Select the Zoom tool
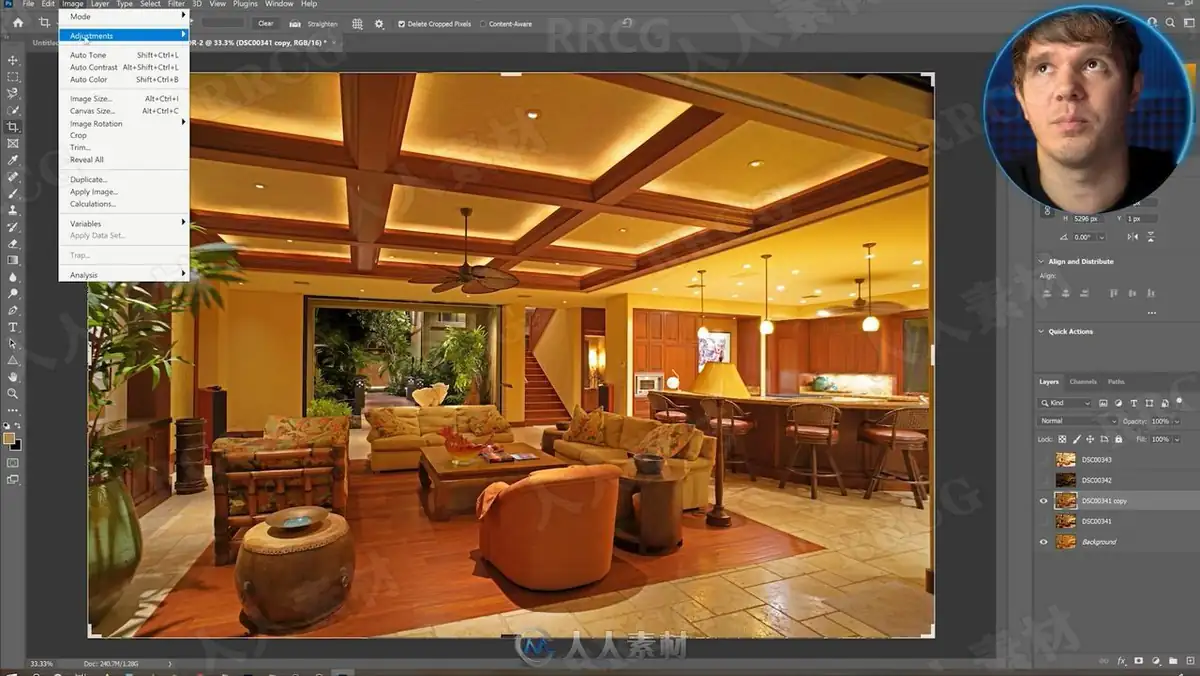 [x=13, y=393]
